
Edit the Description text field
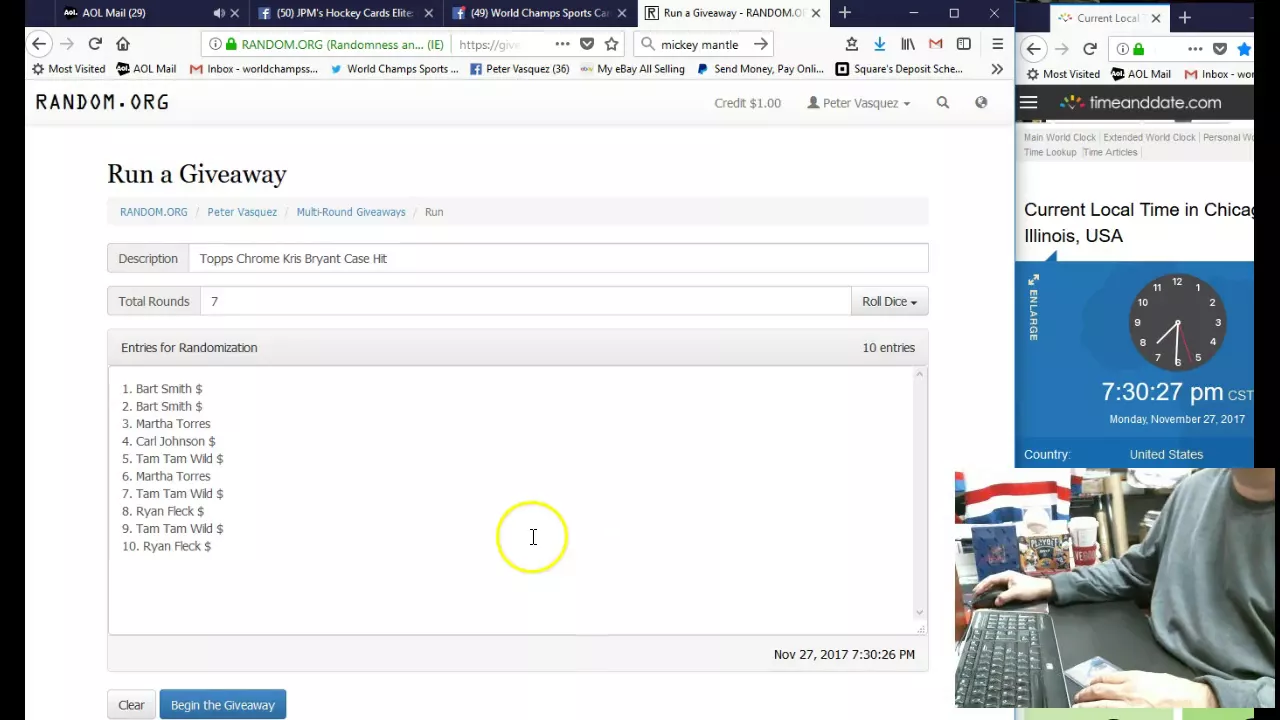click(558, 258)
